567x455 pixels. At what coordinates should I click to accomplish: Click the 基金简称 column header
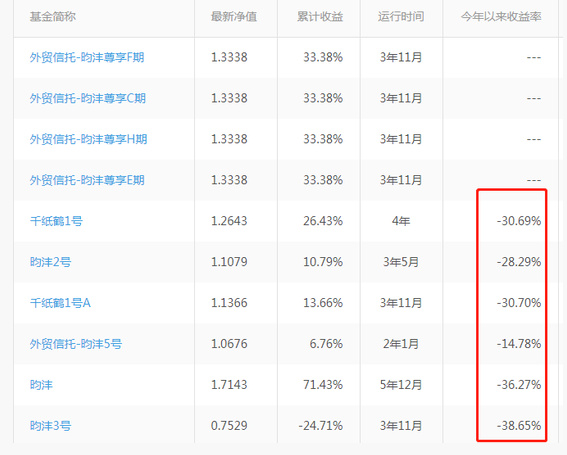(x=53, y=17)
